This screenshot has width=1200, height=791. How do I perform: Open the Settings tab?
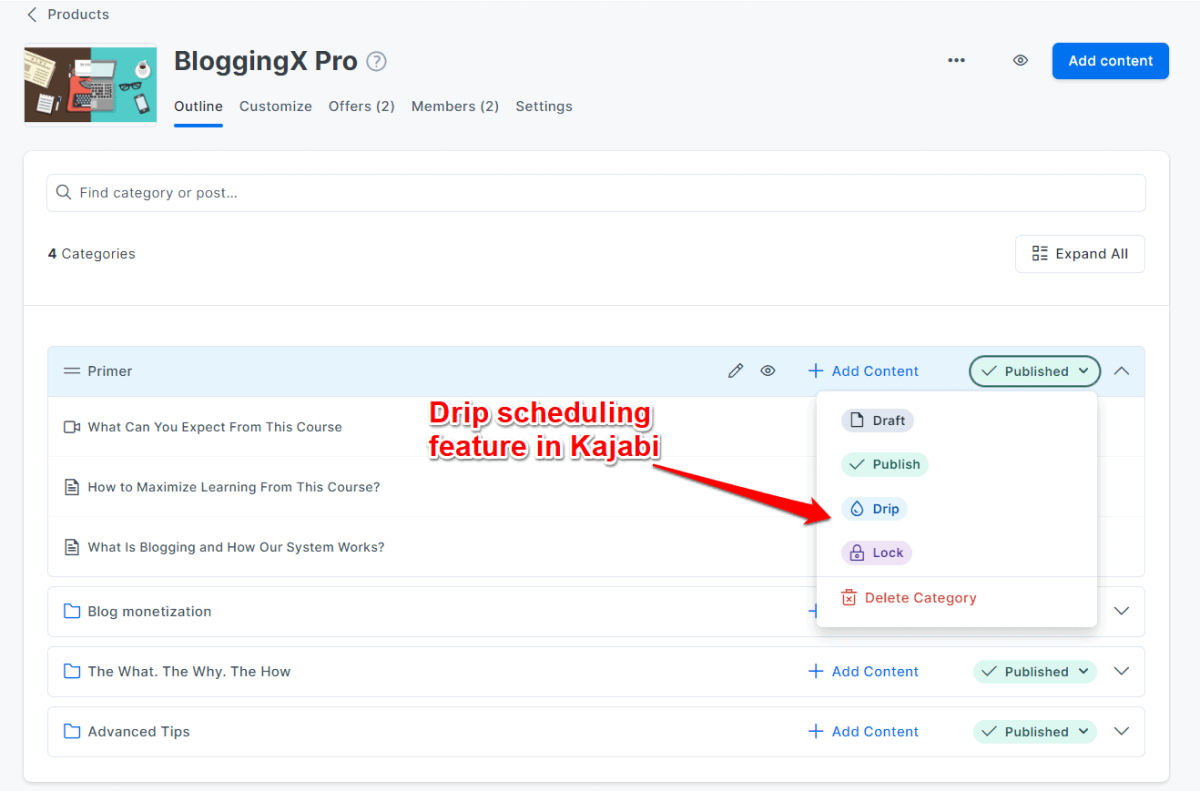pyautogui.click(x=544, y=106)
